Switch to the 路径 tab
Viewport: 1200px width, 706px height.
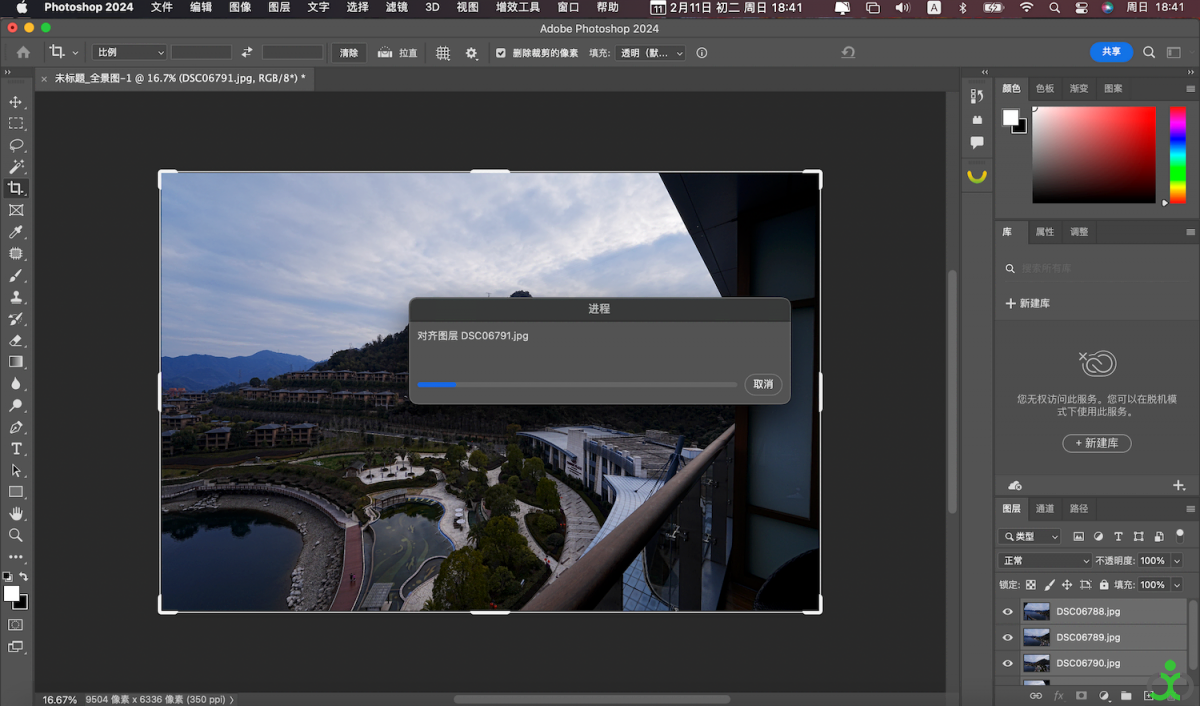[1079, 509]
